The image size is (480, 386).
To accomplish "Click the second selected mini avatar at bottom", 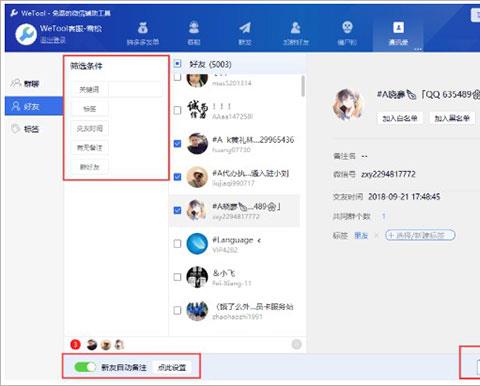I will point(106,345).
